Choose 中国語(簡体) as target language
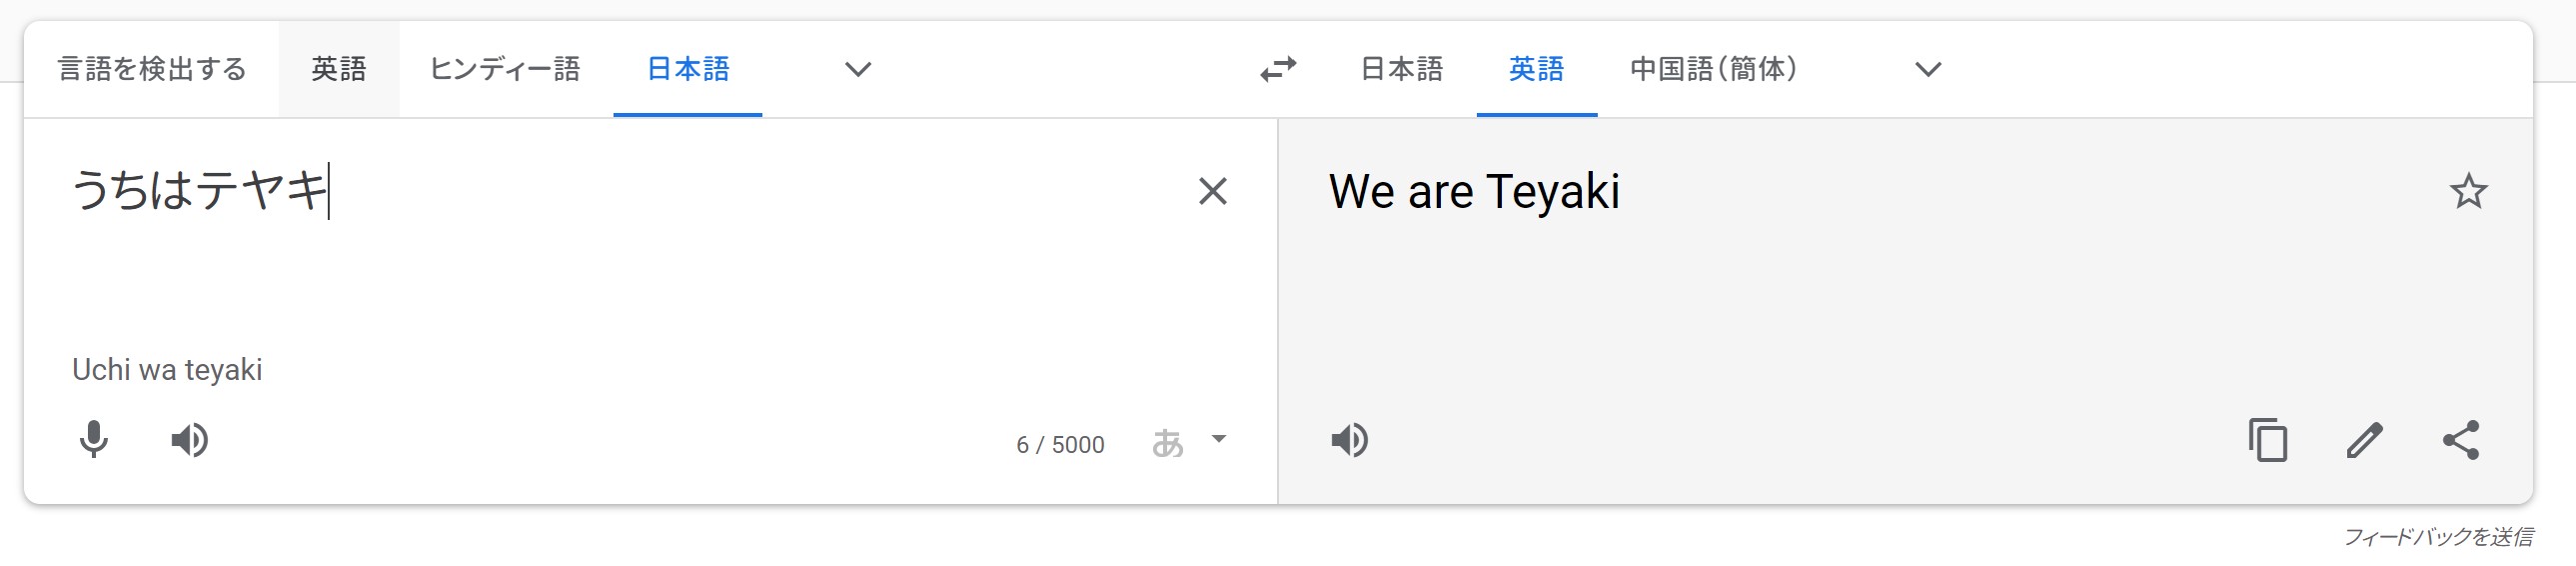The width and height of the screenshot is (2576, 566). 1713,69
